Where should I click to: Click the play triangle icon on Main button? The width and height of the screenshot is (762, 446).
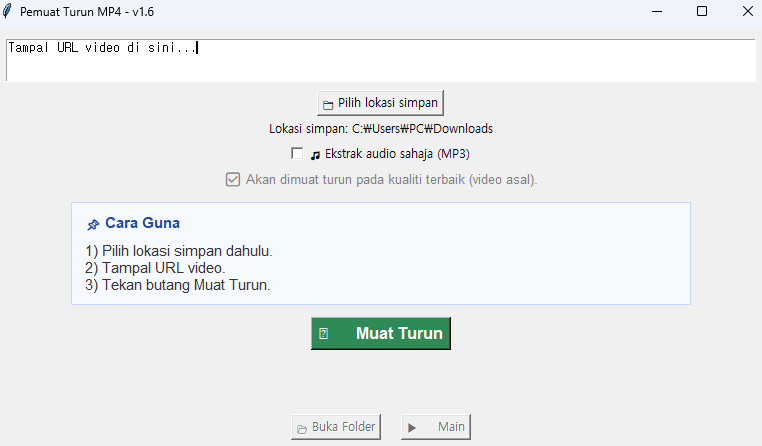tap(412, 428)
